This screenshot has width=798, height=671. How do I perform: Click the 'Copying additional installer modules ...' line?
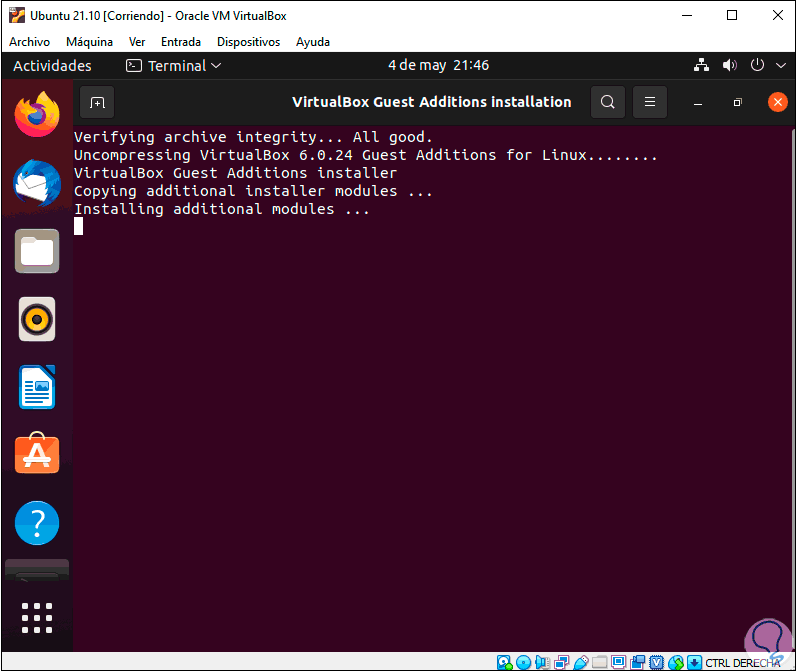[253, 191]
